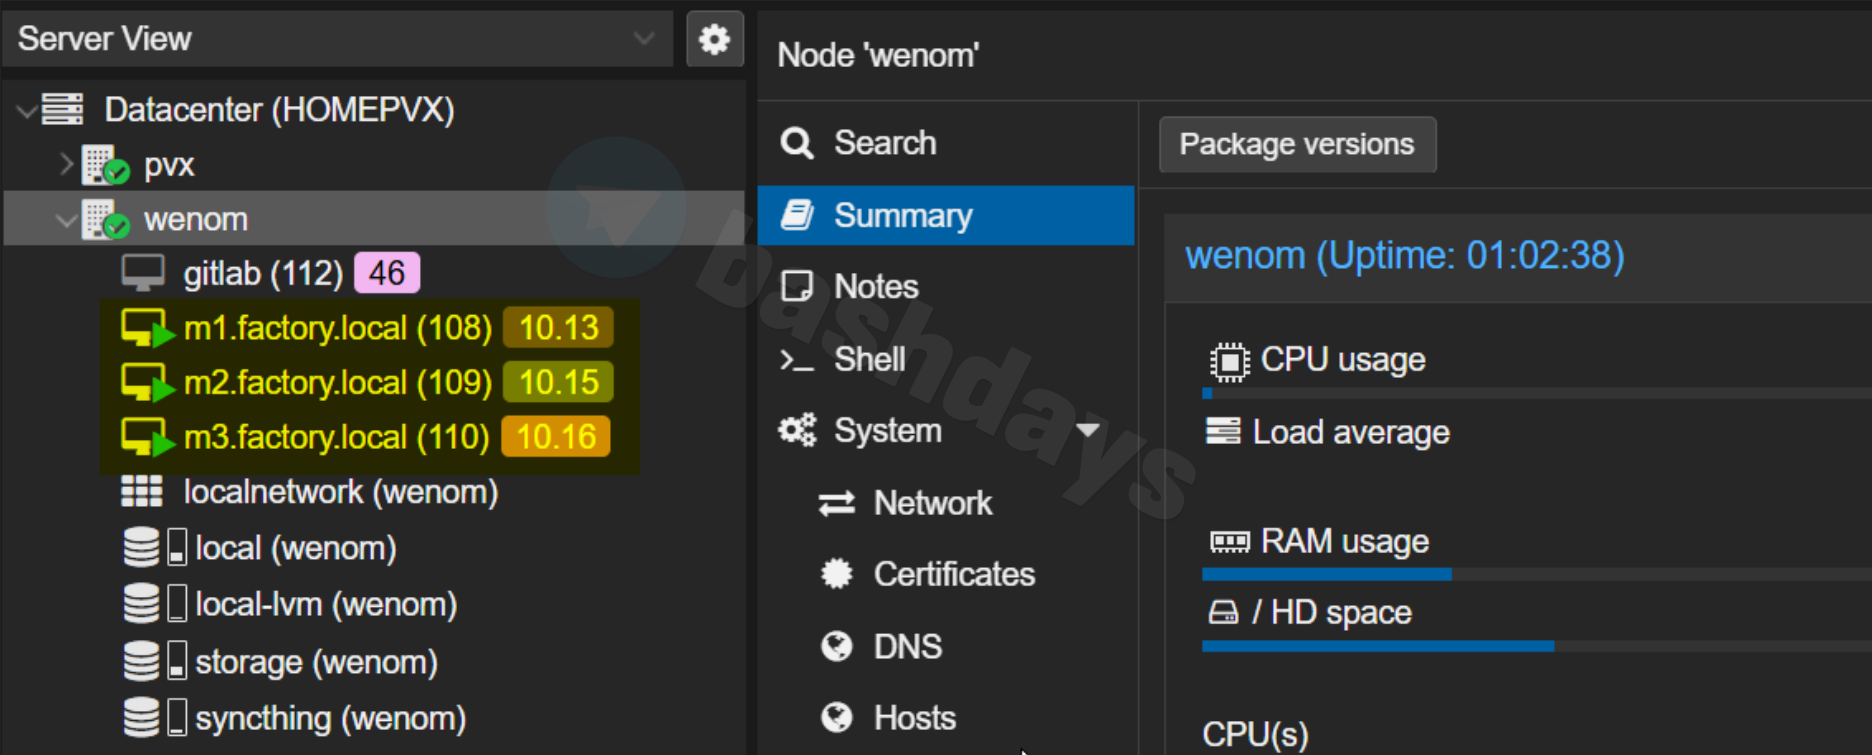Image resolution: width=1872 pixels, height=755 pixels.
Task: Click the localnetwork (wenom) grid icon
Action: 141,492
